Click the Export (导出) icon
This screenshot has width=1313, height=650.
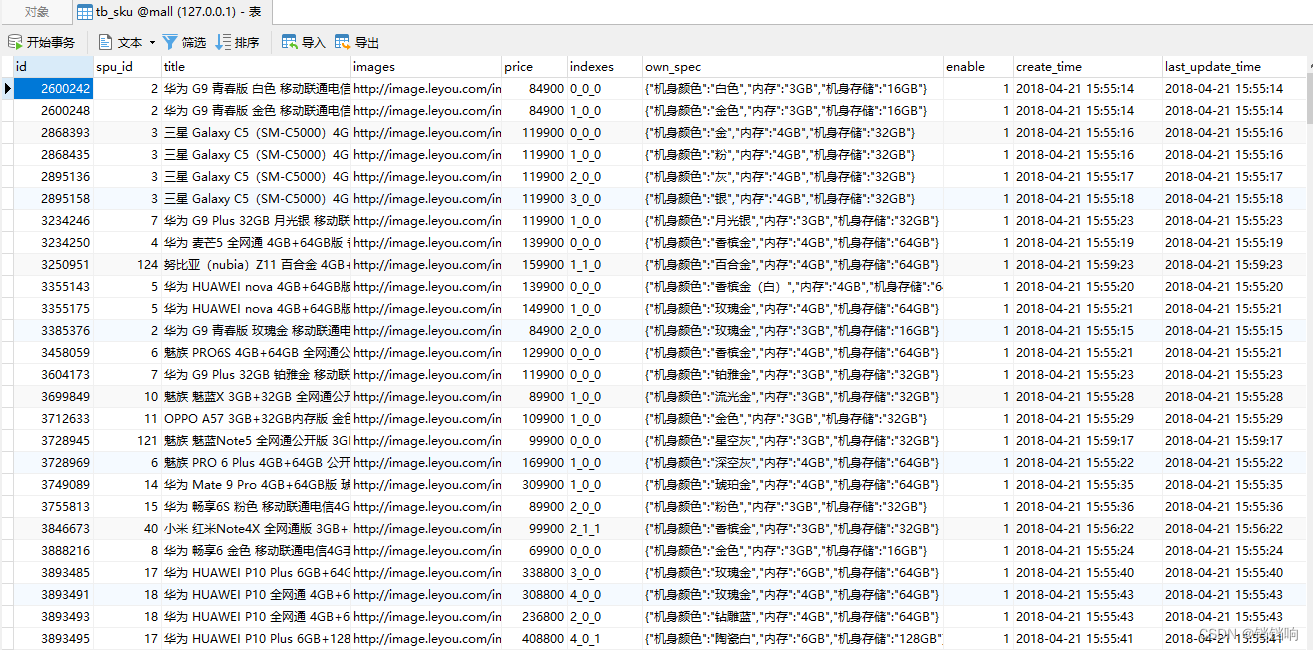(x=343, y=42)
